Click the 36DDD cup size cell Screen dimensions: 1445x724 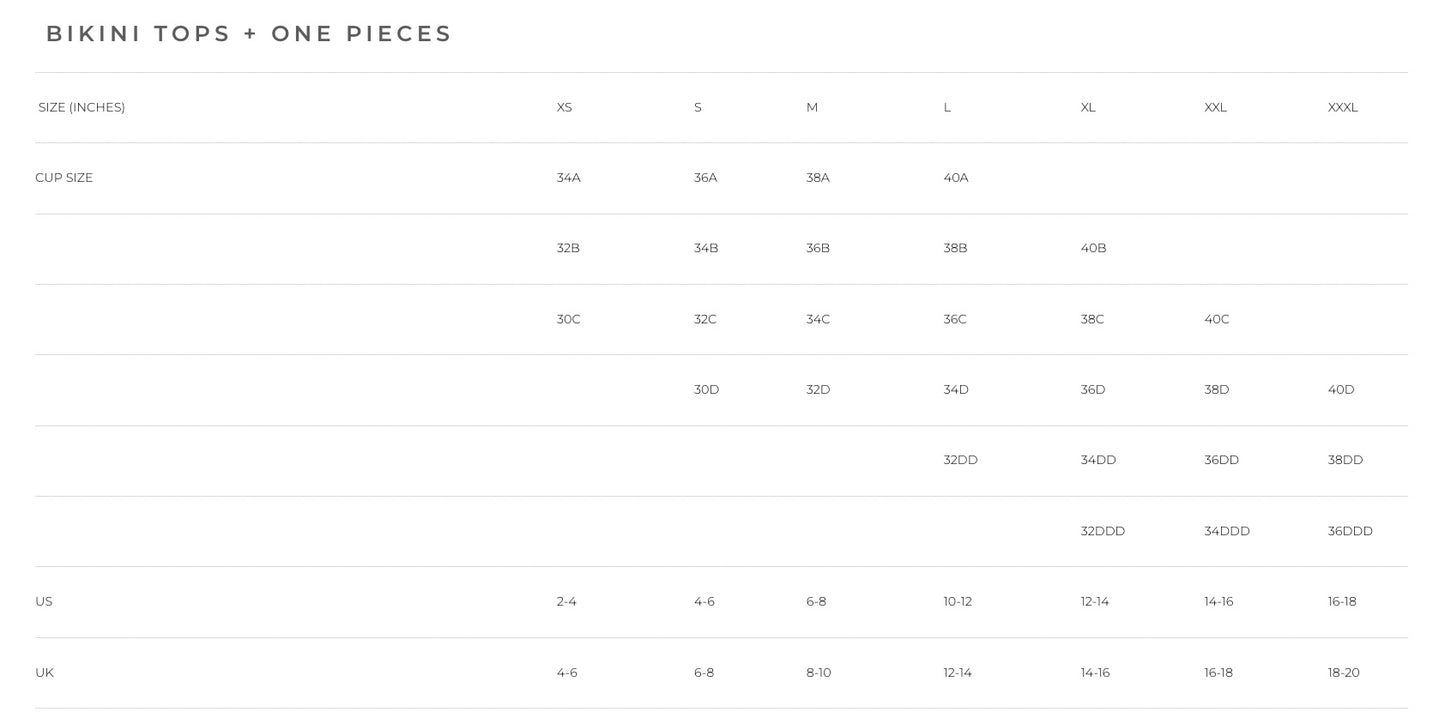tap(1350, 531)
